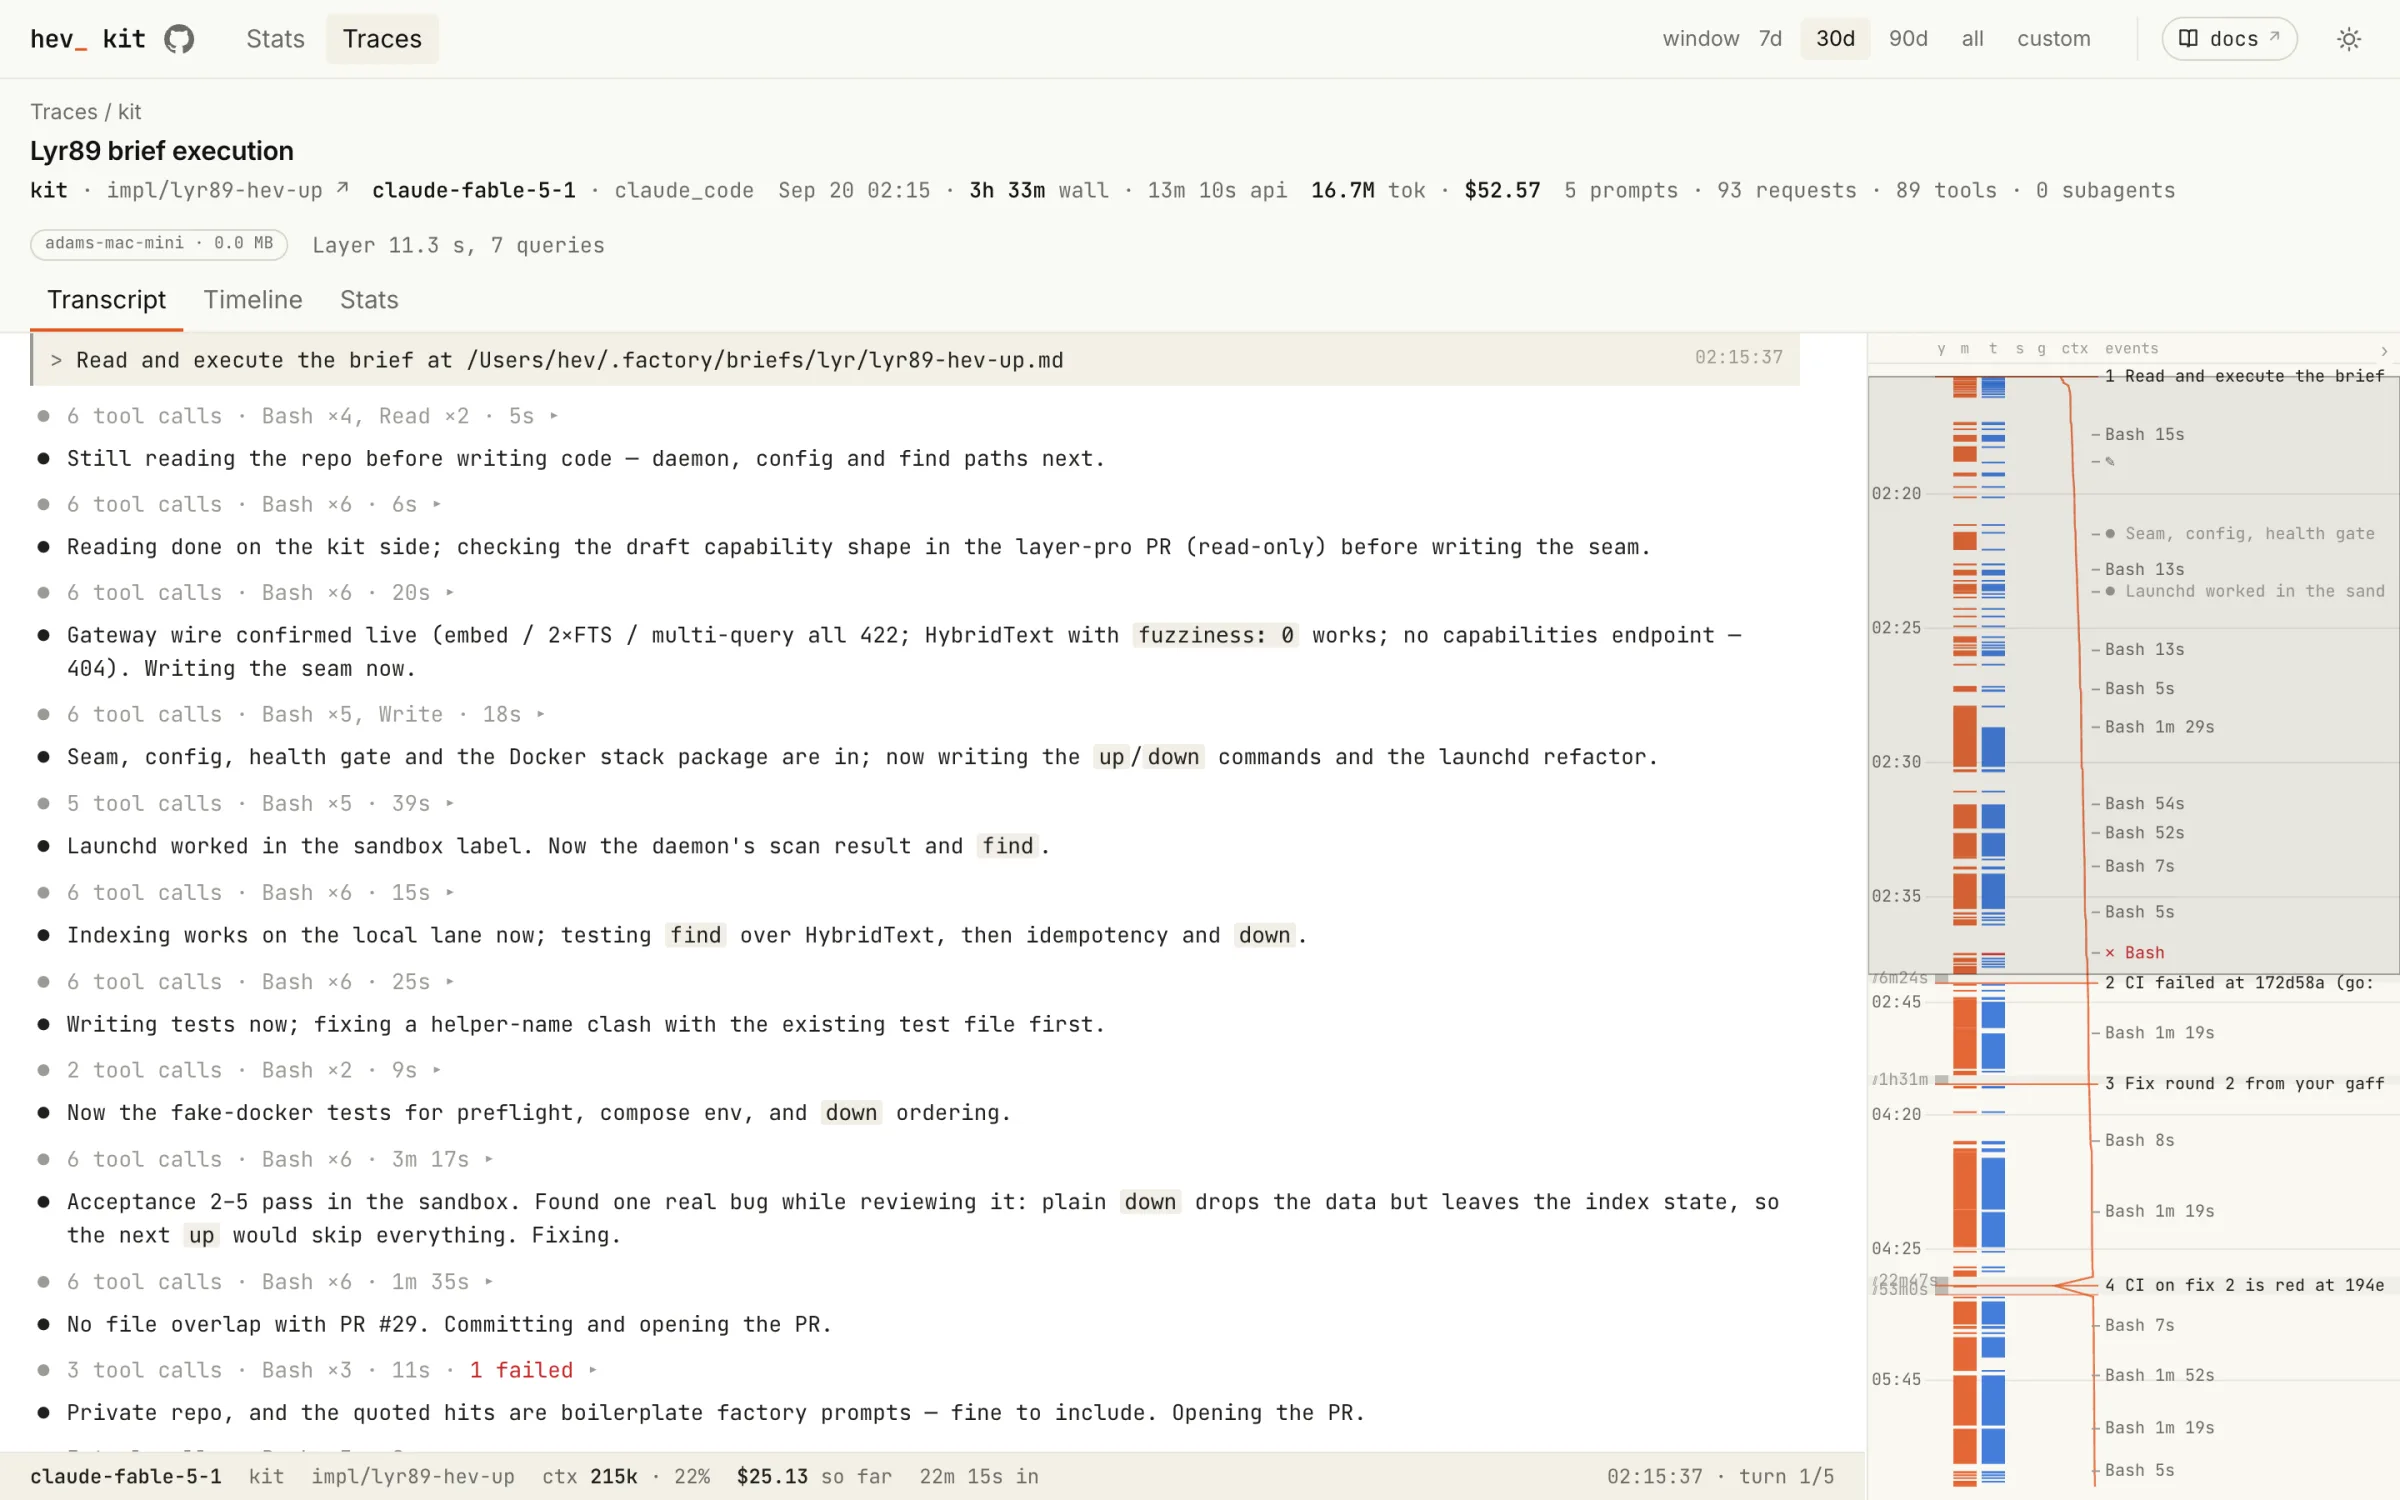Click the 'Gateway wire confirmed live' message

tap(904, 652)
